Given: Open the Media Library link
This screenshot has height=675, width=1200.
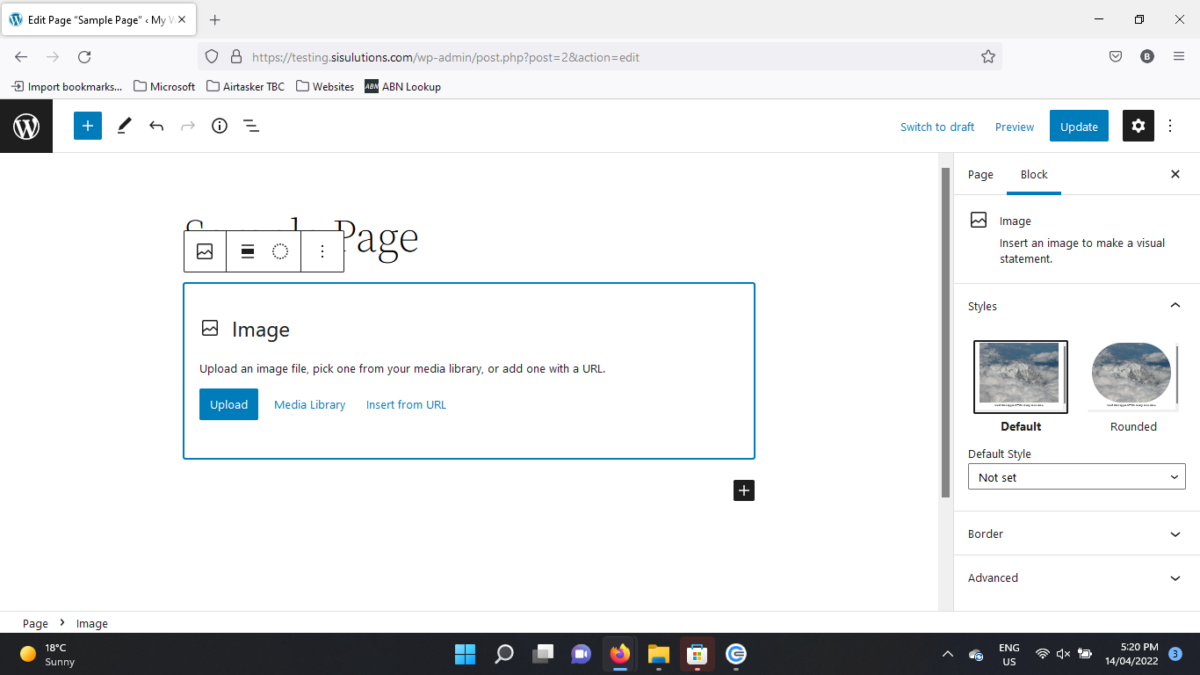Looking at the screenshot, I should click(x=310, y=404).
